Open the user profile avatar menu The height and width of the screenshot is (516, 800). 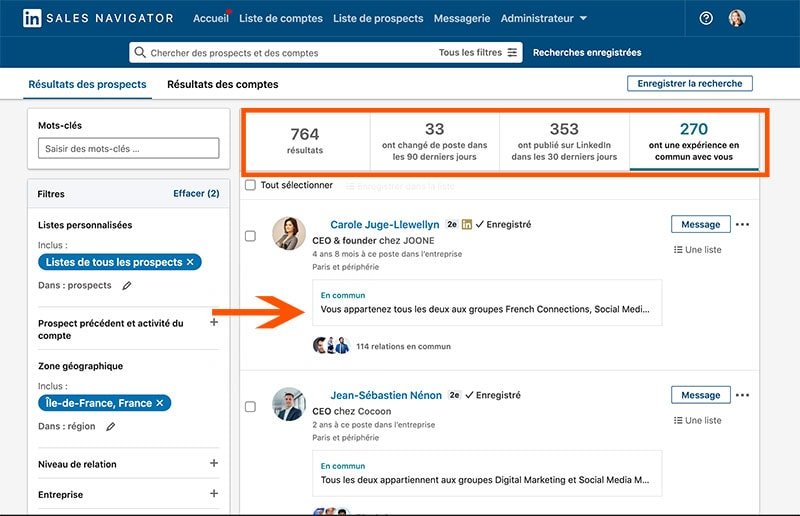[x=737, y=18]
